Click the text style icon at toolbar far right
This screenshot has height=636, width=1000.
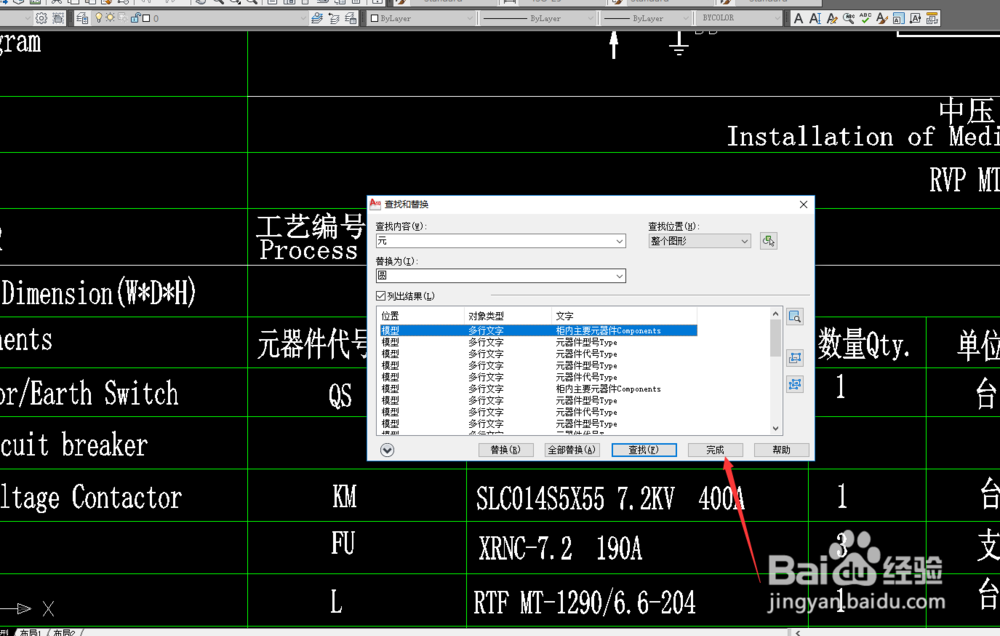pos(931,18)
